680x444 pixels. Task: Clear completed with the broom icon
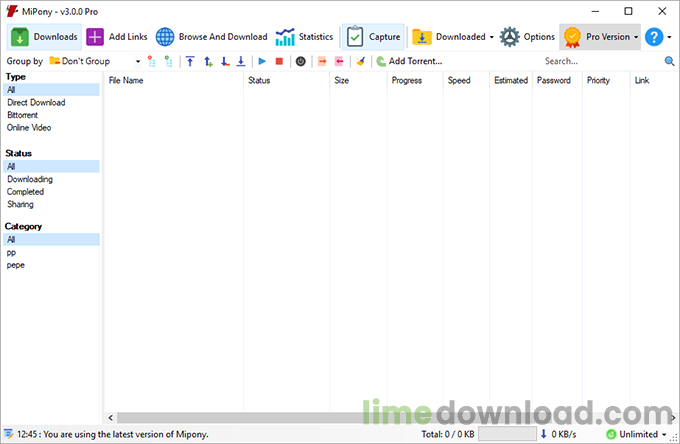[360, 61]
